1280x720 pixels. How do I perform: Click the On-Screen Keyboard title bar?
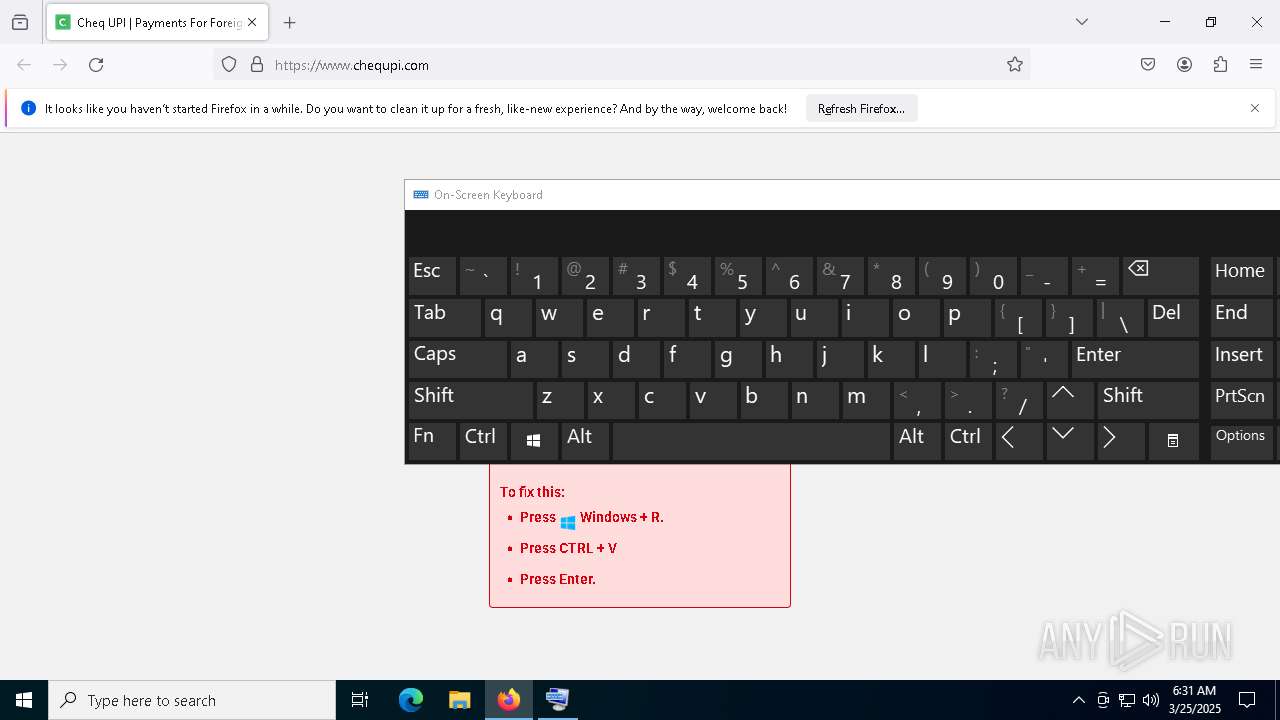coord(842,195)
